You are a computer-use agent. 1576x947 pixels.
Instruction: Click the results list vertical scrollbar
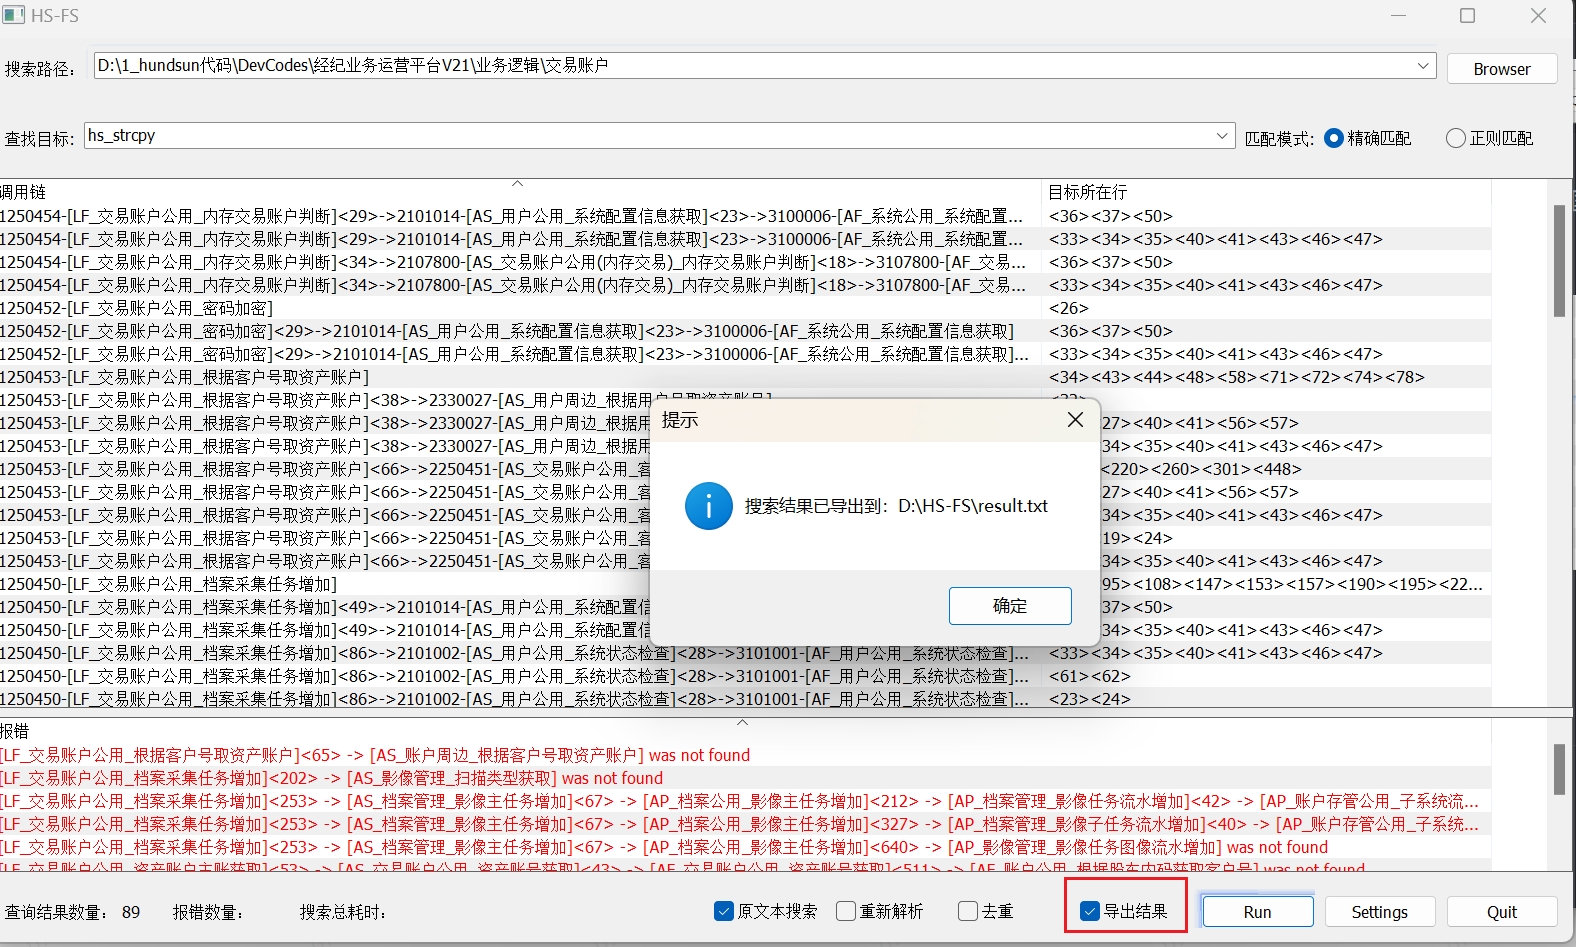point(1559,261)
